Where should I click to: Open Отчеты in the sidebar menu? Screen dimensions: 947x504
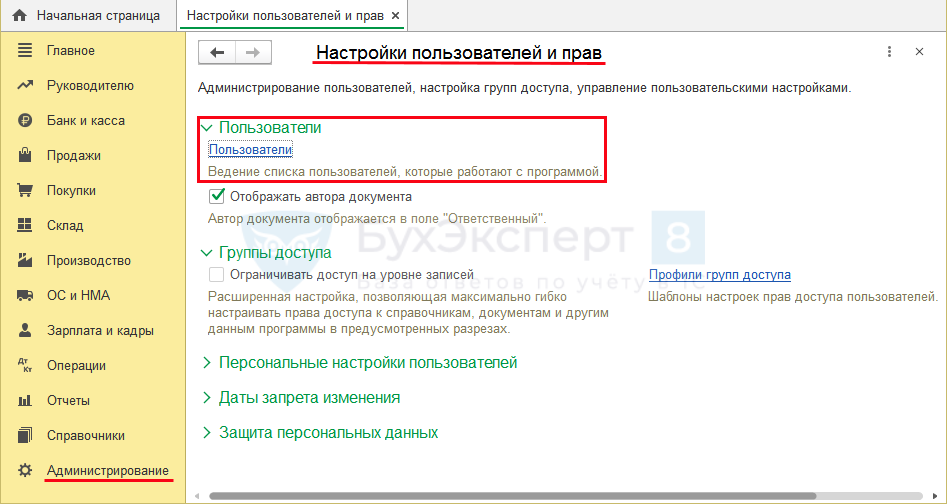point(68,401)
